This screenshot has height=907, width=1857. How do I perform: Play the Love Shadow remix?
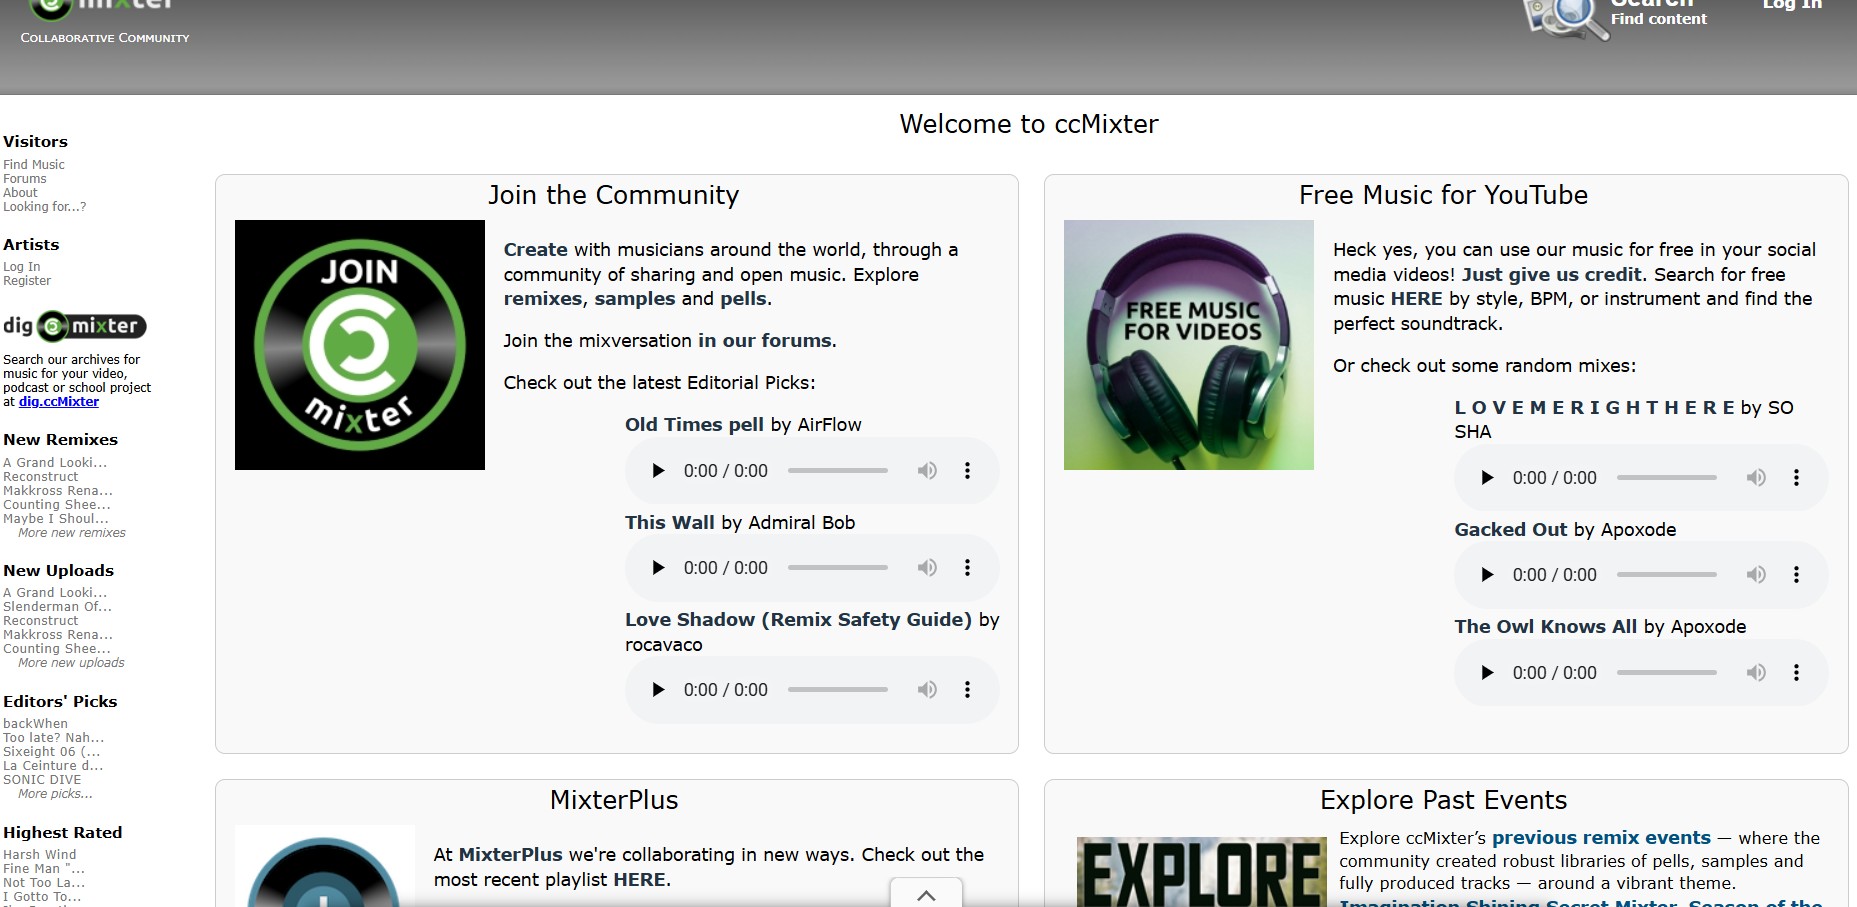pos(658,689)
